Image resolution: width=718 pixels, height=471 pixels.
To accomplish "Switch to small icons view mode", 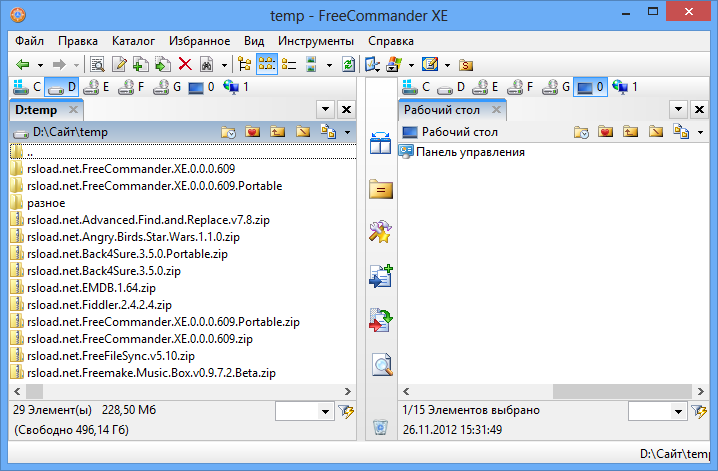I will coord(267,65).
